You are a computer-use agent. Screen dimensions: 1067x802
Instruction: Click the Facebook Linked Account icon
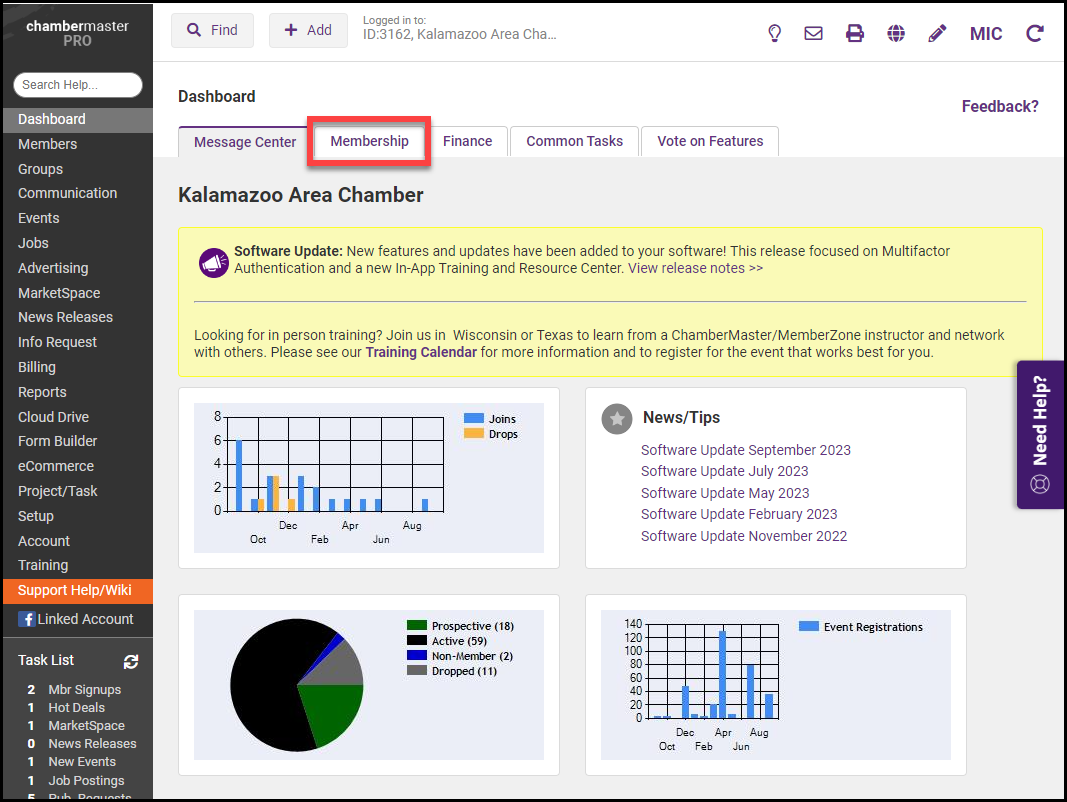pos(27,619)
